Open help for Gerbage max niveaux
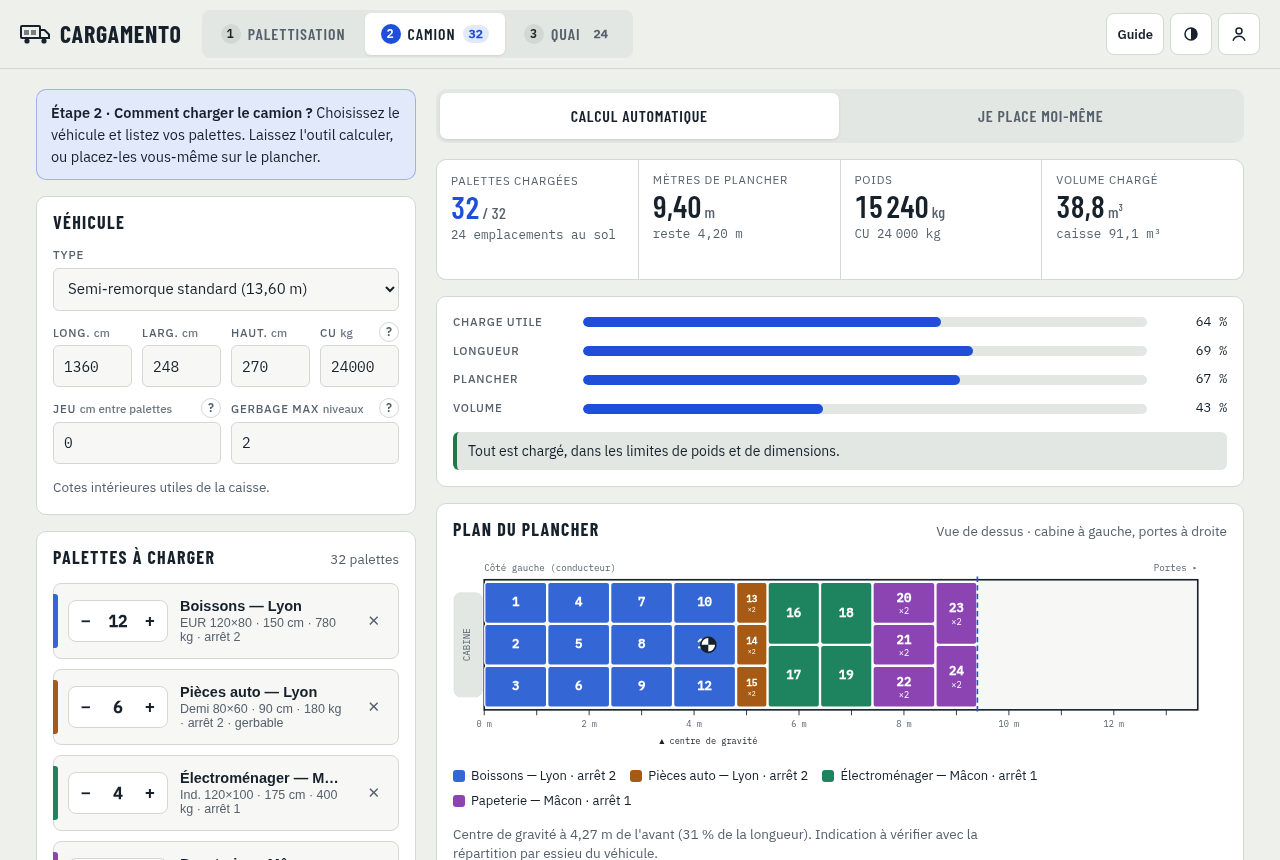This screenshot has width=1280, height=860. (x=389, y=408)
